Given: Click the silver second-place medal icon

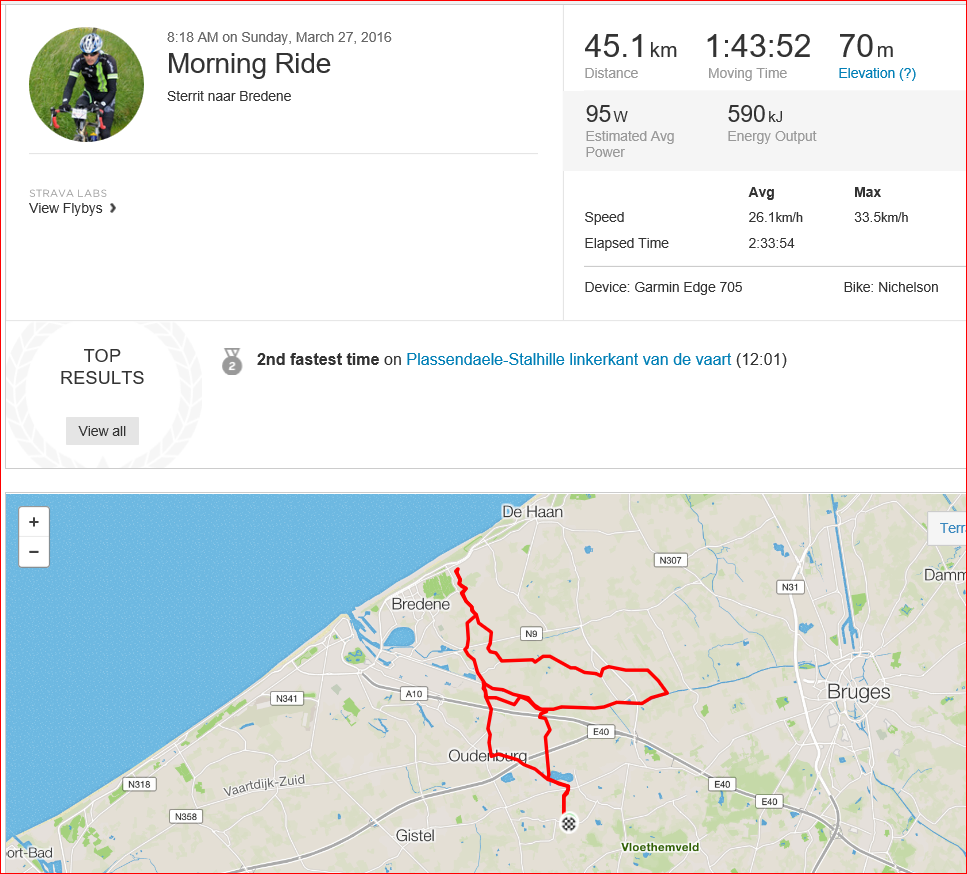Looking at the screenshot, I should [x=232, y=360].
